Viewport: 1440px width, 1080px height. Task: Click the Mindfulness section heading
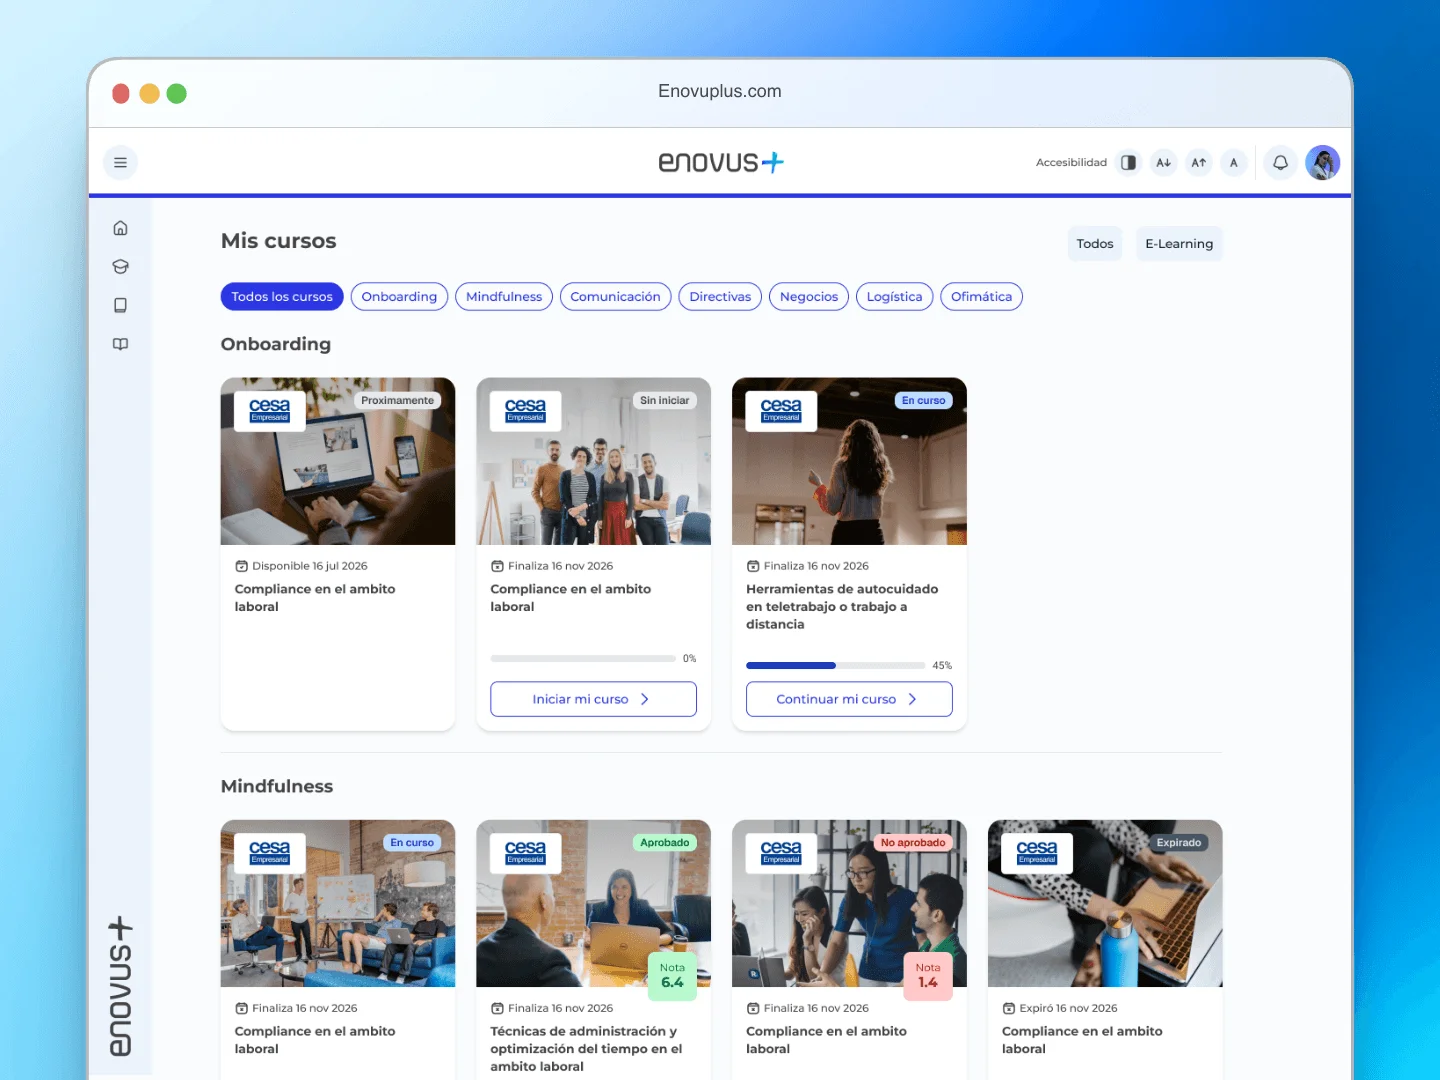[x=277, y=786]
